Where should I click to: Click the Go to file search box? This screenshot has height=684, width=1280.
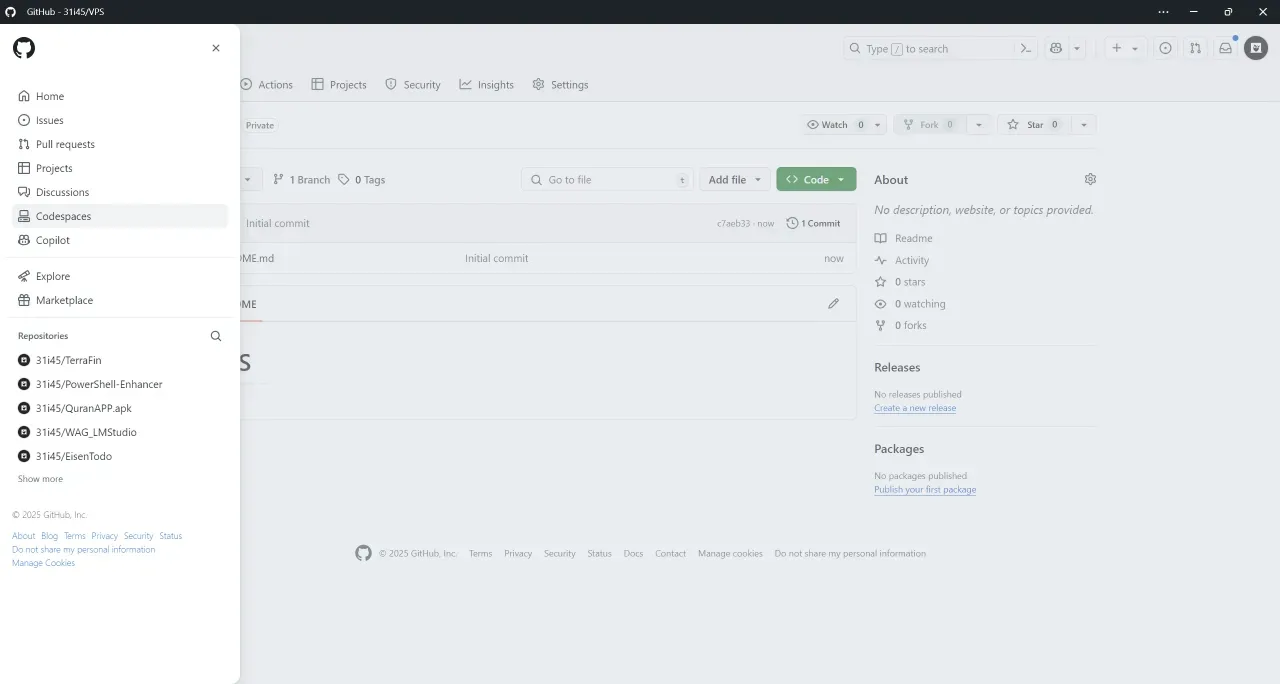click(608, 180)
